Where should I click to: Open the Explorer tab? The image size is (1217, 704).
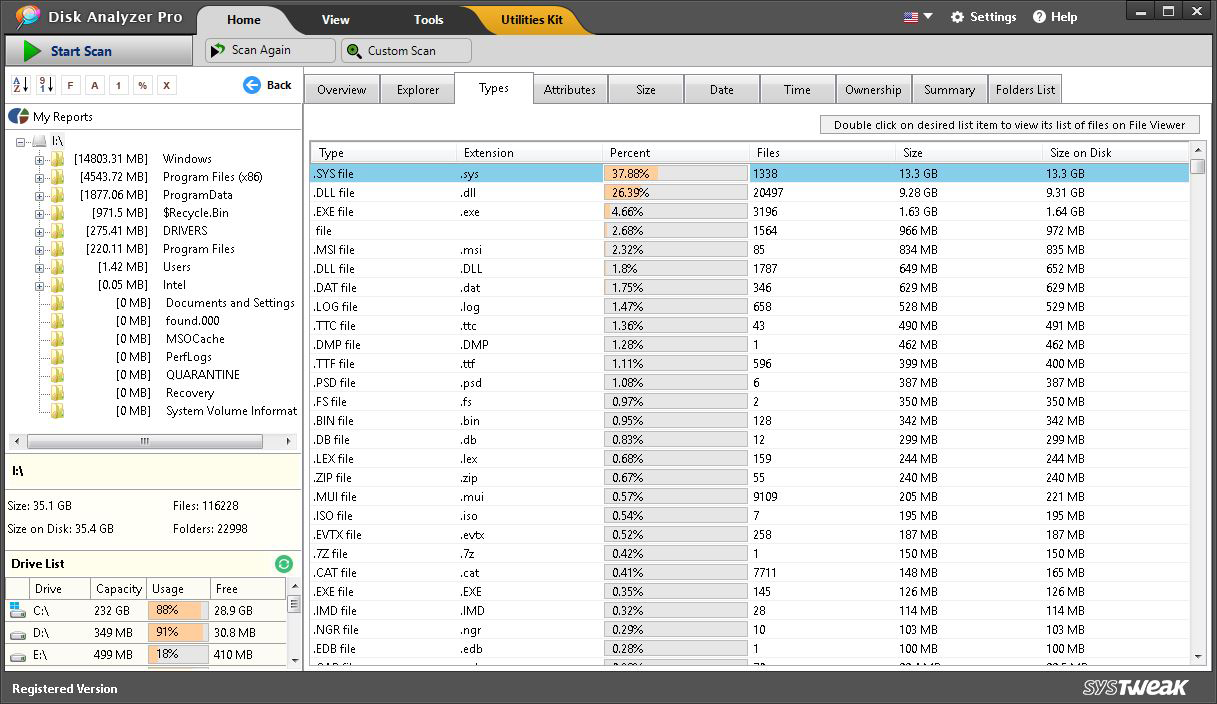click(x=418, y=89)
